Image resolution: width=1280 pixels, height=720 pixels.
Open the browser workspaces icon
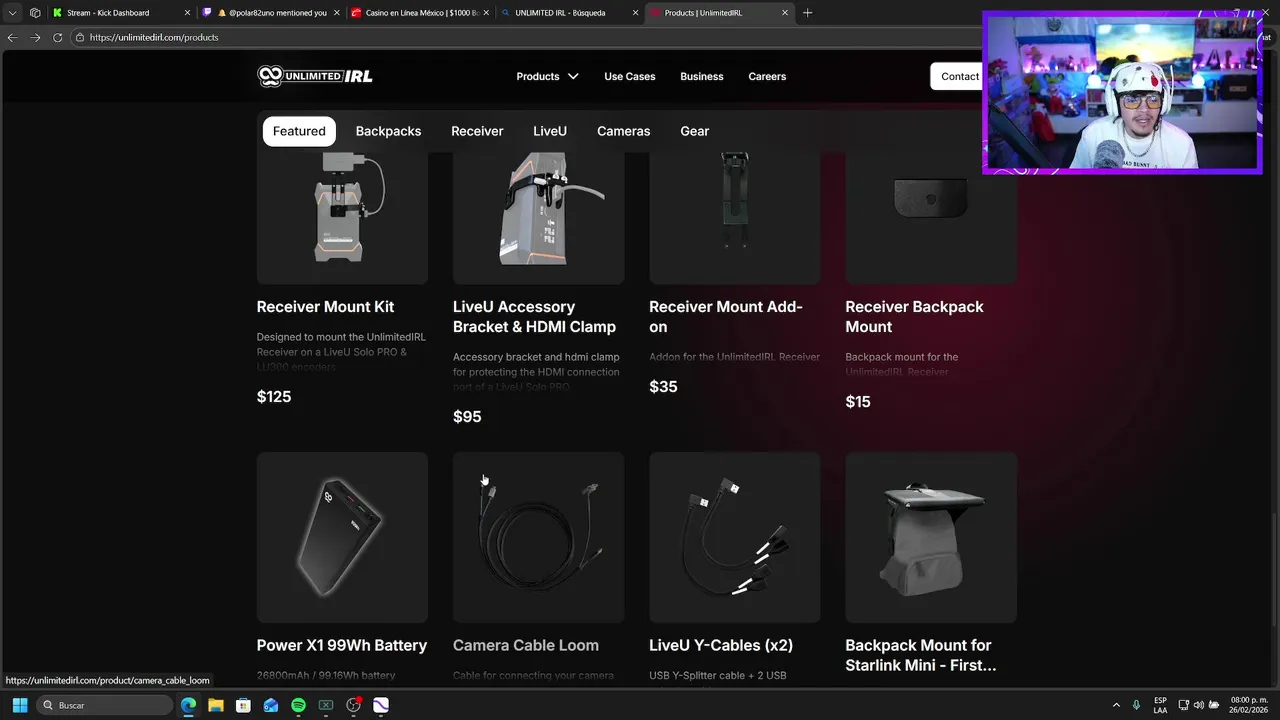pyautogui.click(x=35, y=13)
